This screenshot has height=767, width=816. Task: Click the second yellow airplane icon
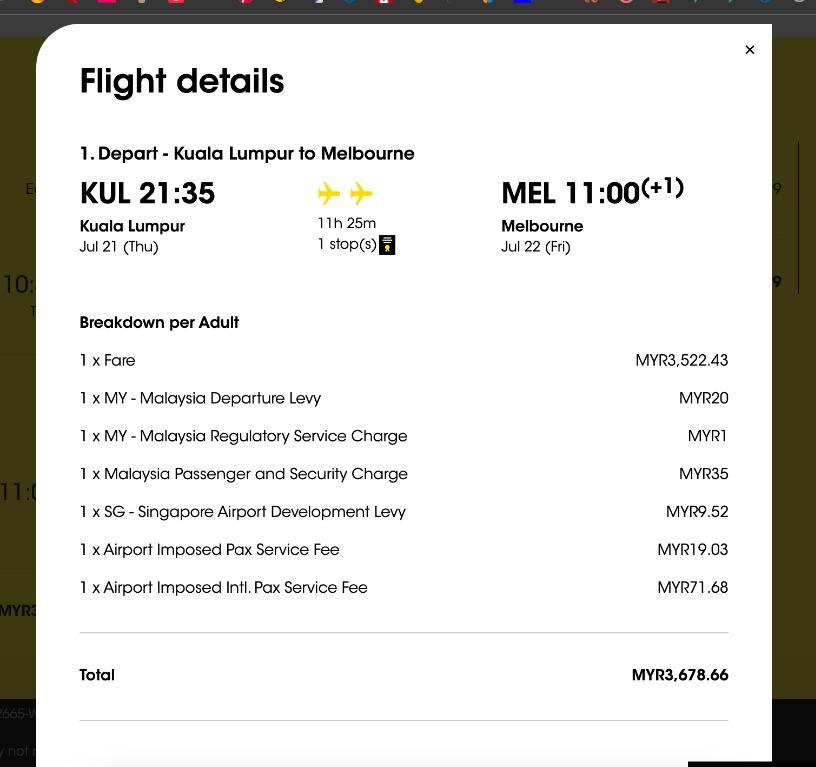361,194
